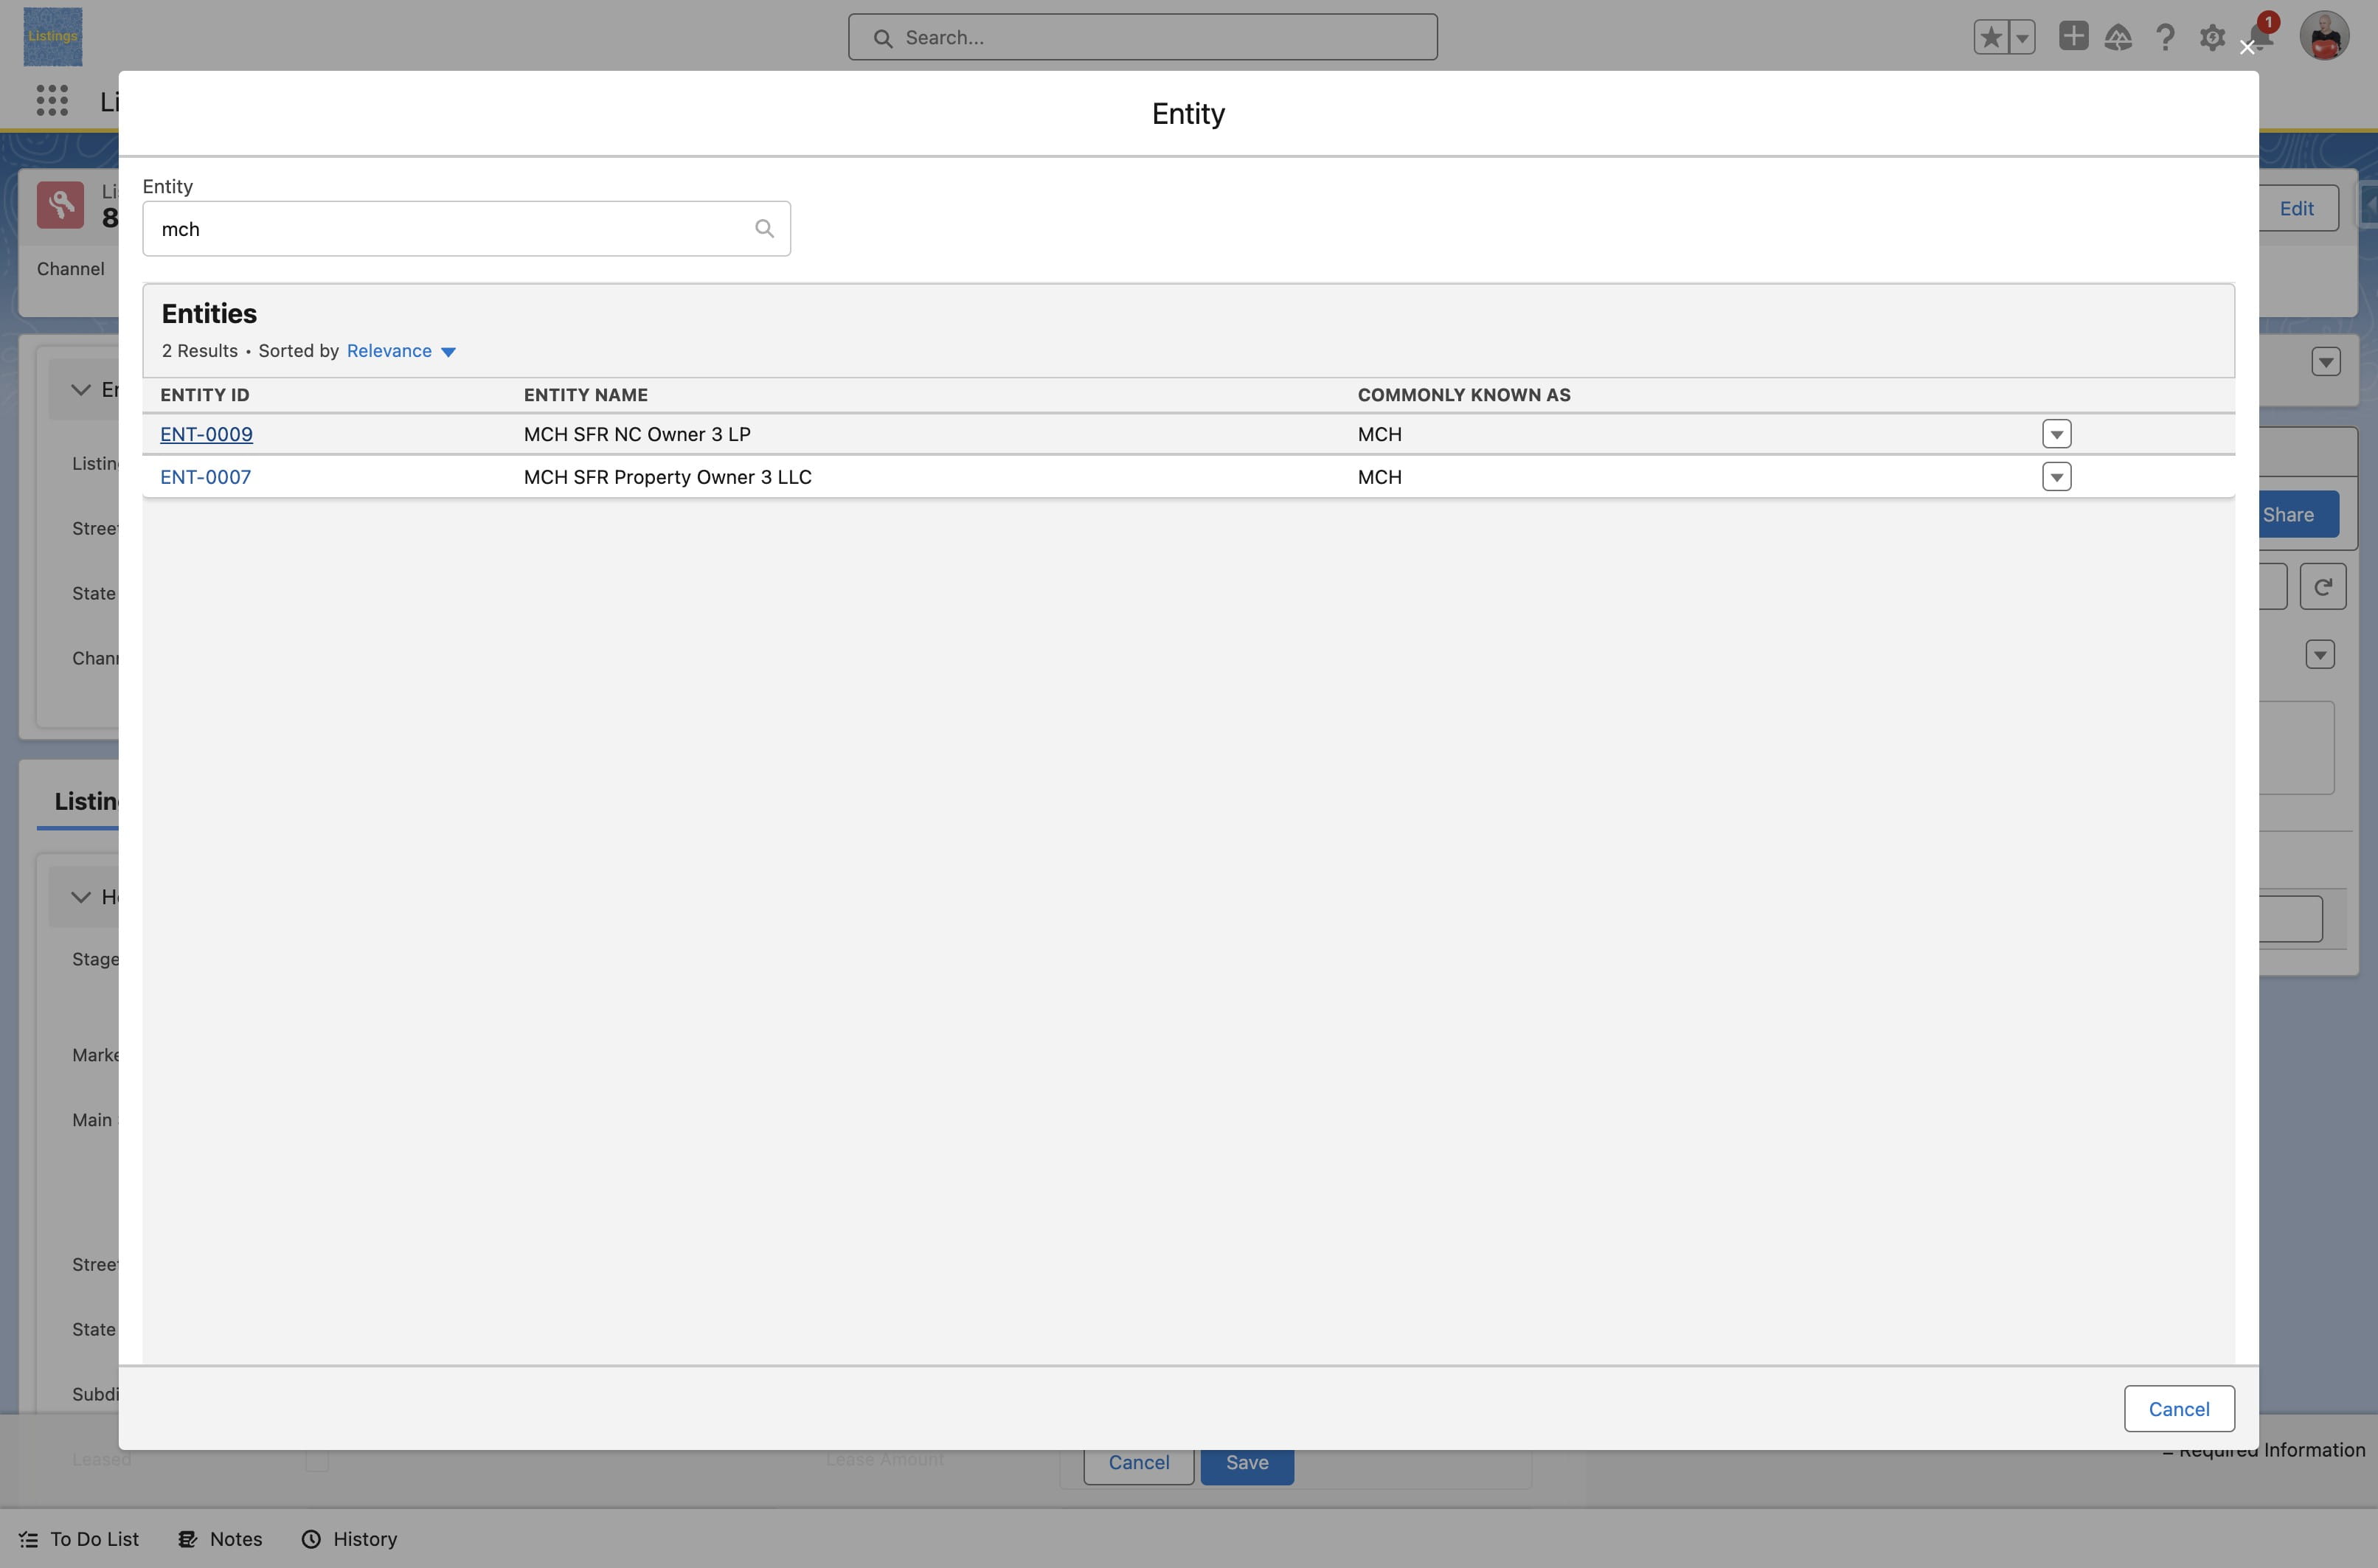
Task: Click the Listings app logo
Action: tap(53, 37)
